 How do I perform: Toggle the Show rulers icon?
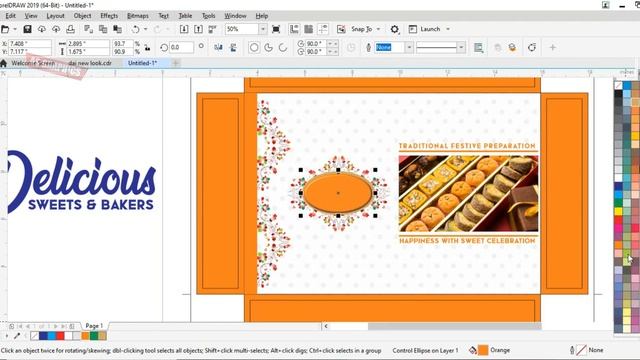tap(294, 29)
